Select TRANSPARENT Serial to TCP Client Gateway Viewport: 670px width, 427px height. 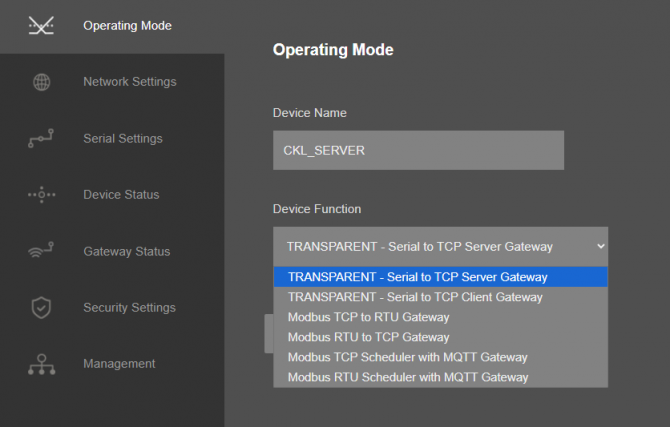[x=441, y=297]
